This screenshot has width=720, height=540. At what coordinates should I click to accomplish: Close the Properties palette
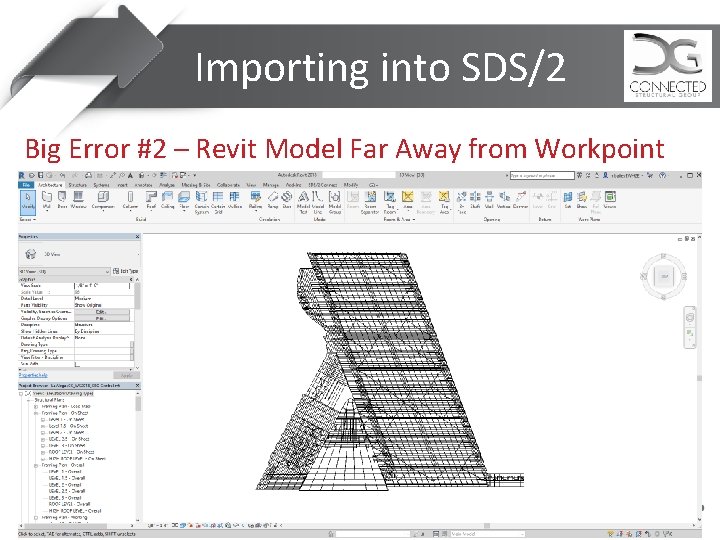click(137, 236)
